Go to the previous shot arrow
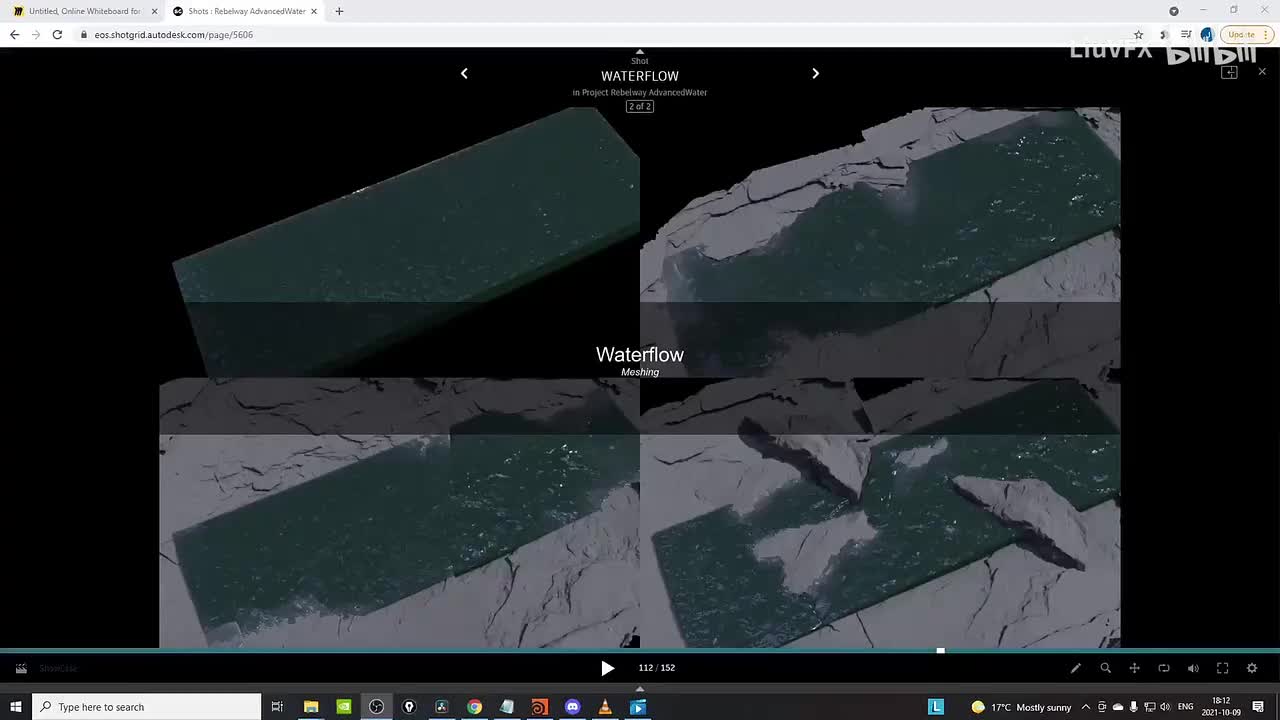This screenshot has width=1280, height=720. 464,73
